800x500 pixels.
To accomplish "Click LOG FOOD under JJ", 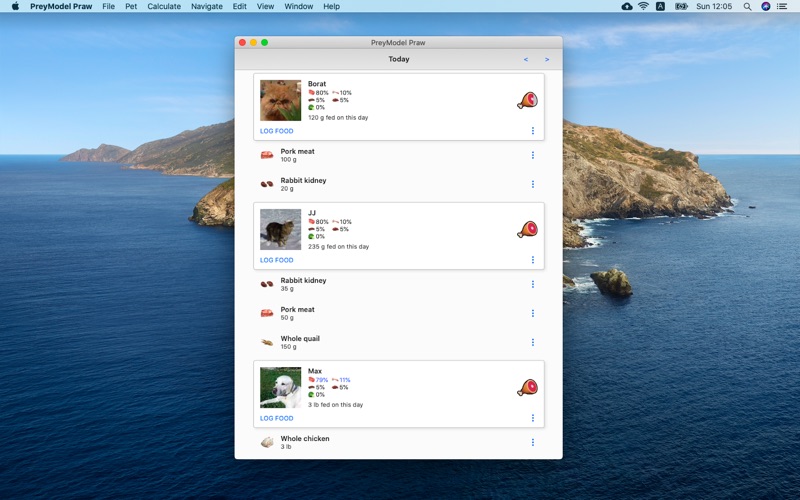I will [277, 260].
